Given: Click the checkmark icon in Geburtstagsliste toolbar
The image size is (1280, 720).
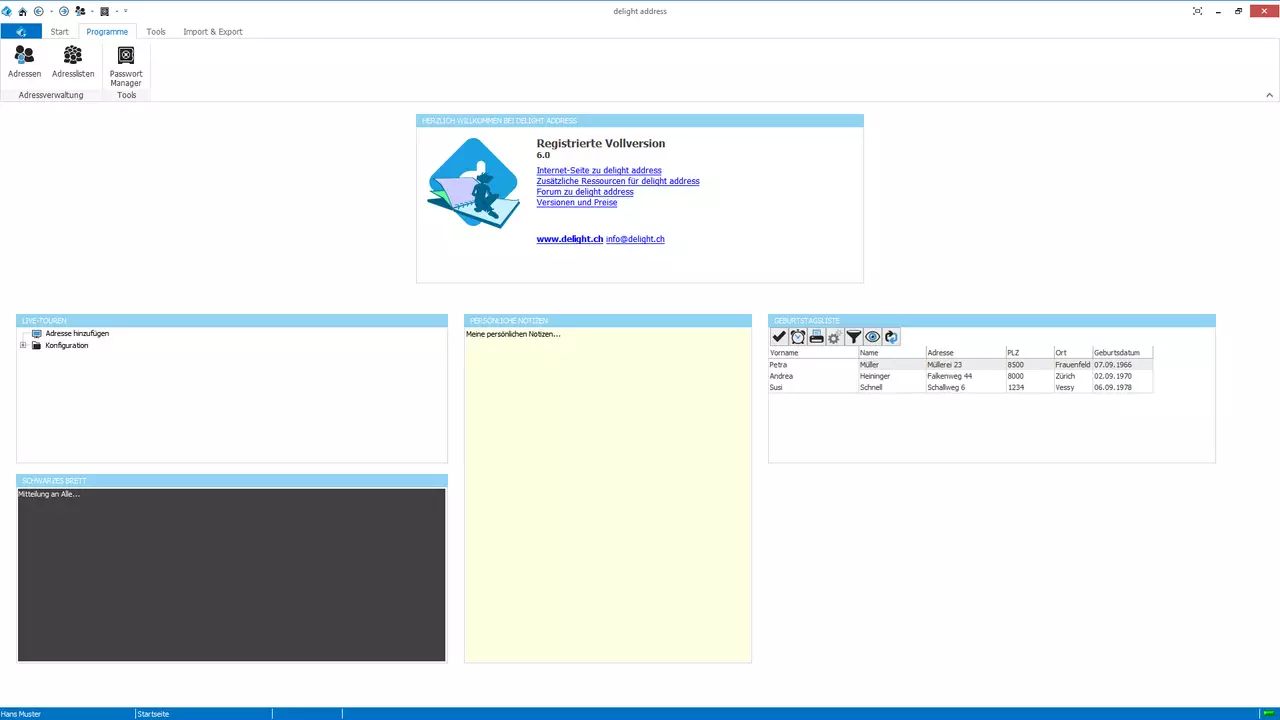Looking at the screenshot, I should (x=779, y=337).
